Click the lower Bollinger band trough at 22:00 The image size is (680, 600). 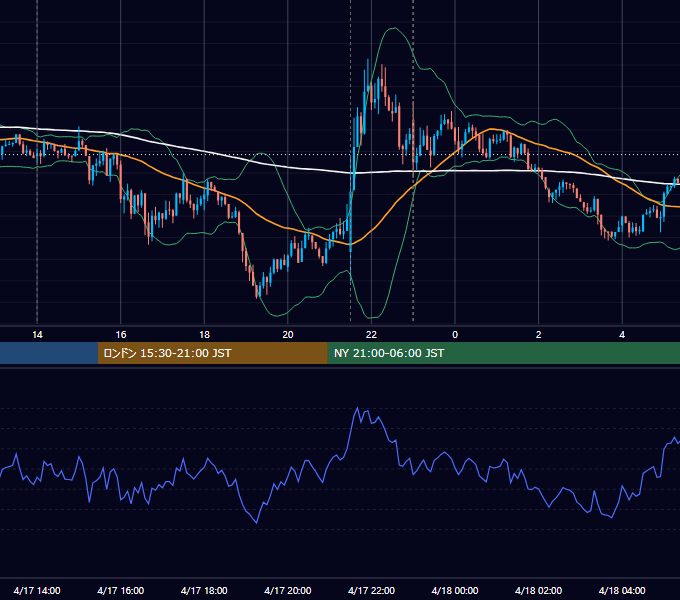pos(372,318)
